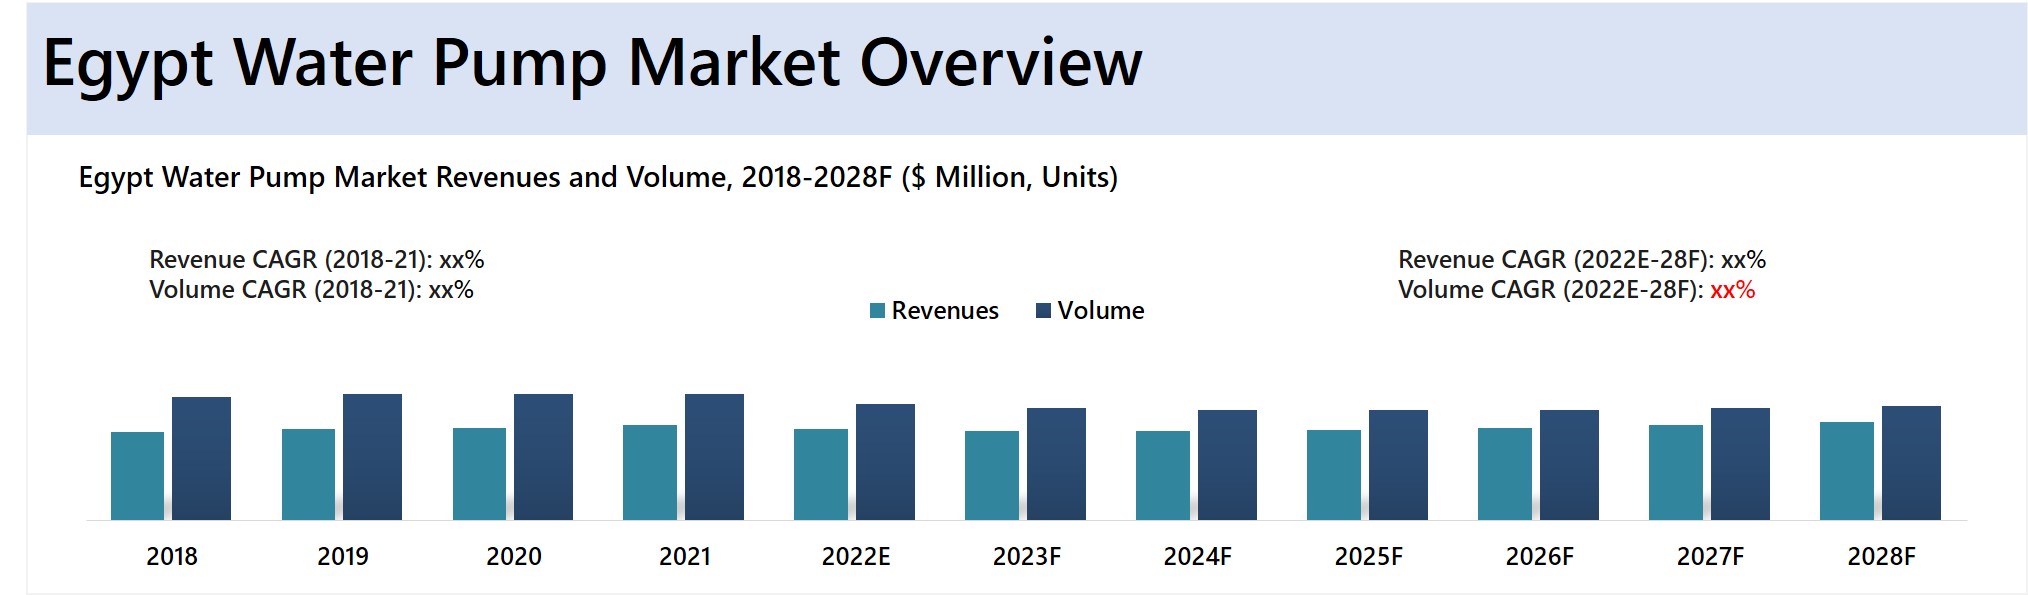2028x595 pixels.
Task: Click the 2018 Volume bar
Action: coord(201,458)
